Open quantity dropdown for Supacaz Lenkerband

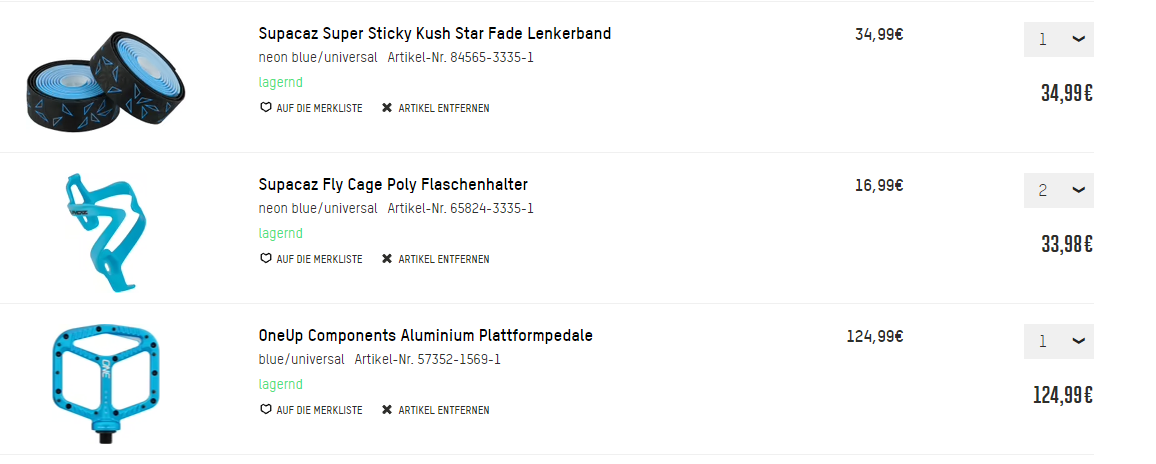[x=1058, y=40]
